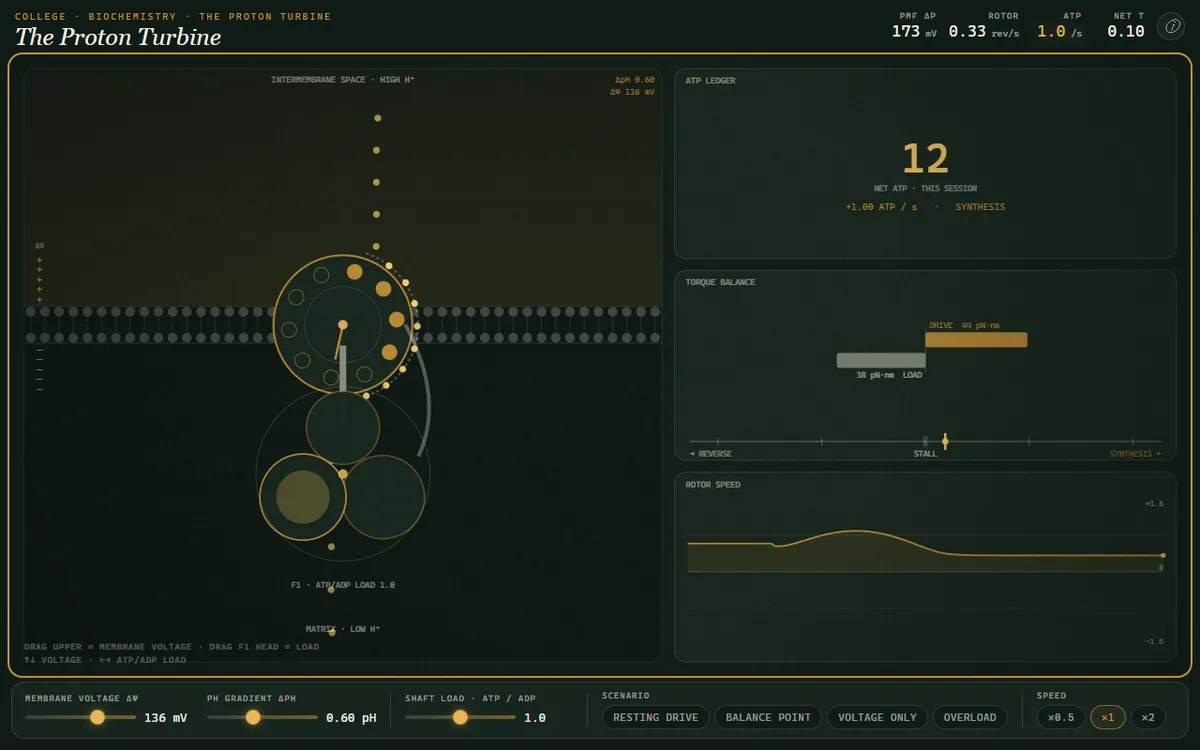Open the info icon in header
Screen dimensions: 1200x750
coord(1170,27)
